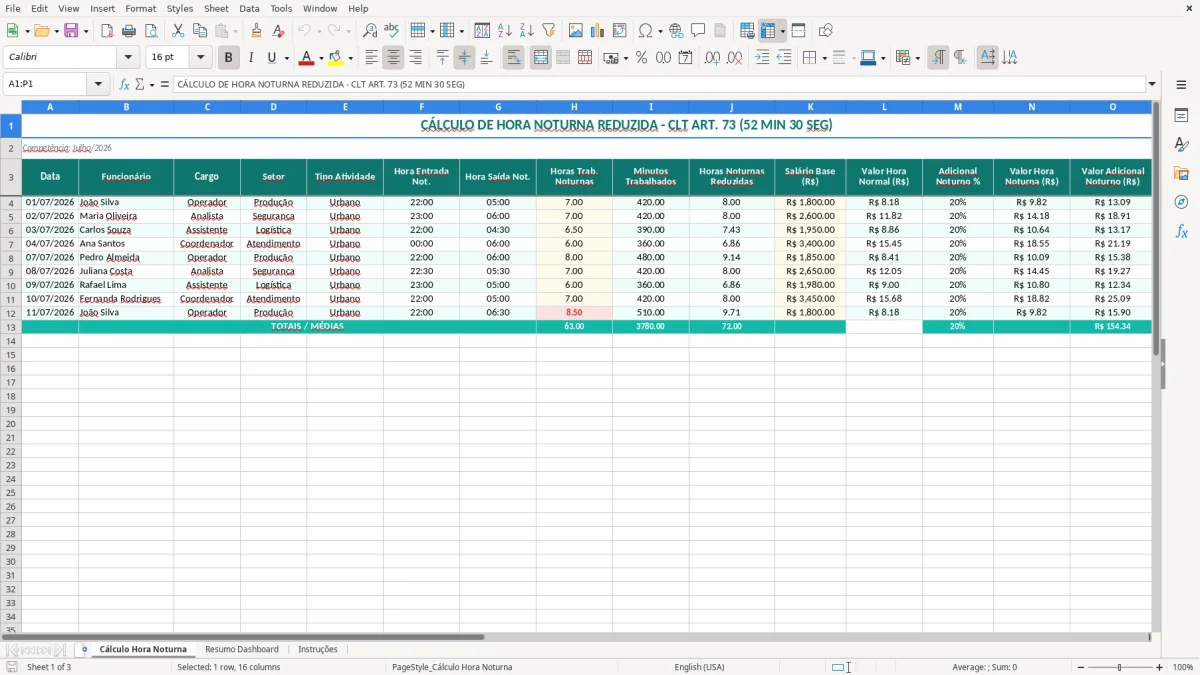The height and width of the screenshot is (675, 1200).
Task: Open Find and Replace icon
Action: tap(370, 31)
